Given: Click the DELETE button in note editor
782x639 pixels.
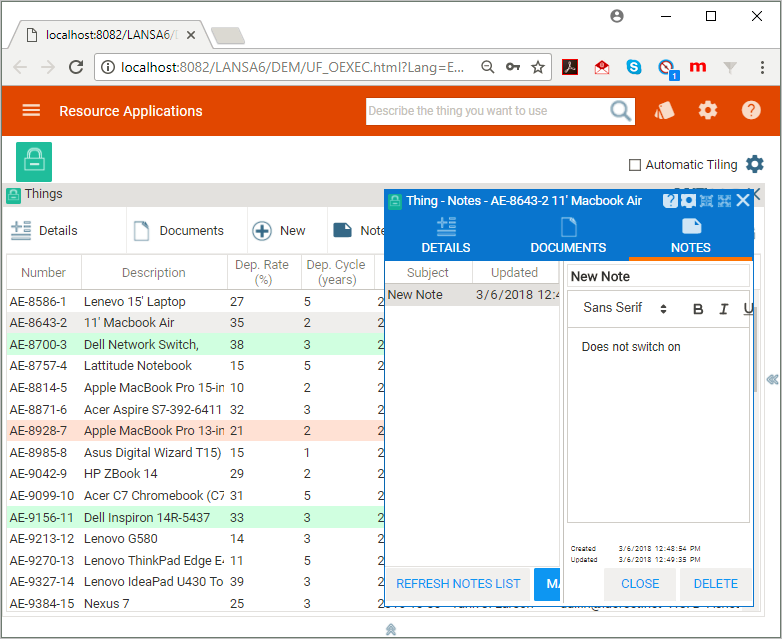Looking at the screenshot, I should point(716,584).
